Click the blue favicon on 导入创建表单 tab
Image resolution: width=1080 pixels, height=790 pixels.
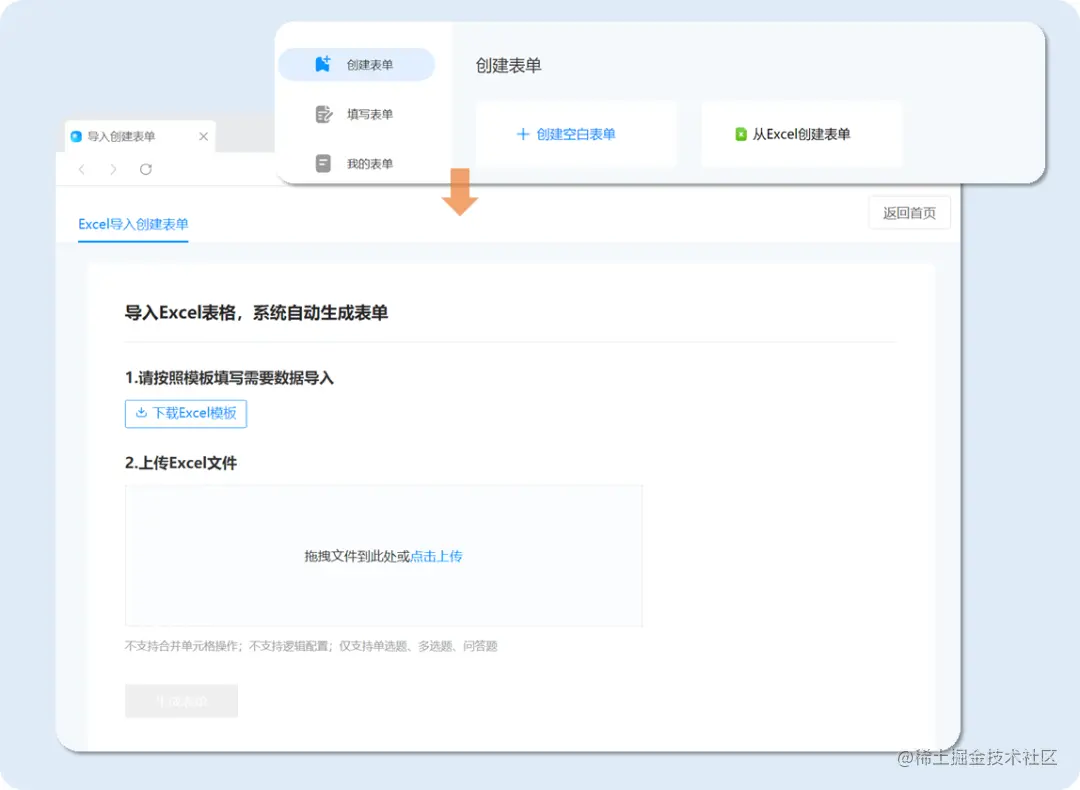pyautogui.click(x=76, y=136)
